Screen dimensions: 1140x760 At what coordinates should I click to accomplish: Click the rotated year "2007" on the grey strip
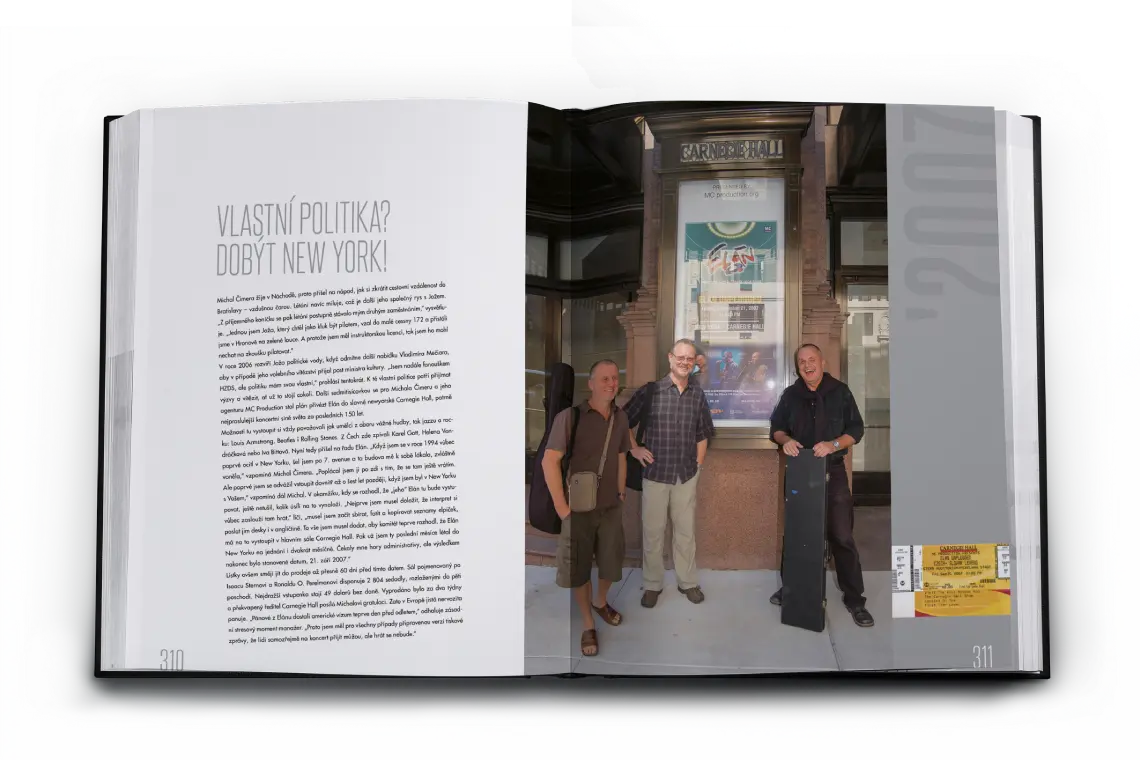click(949, 211)
